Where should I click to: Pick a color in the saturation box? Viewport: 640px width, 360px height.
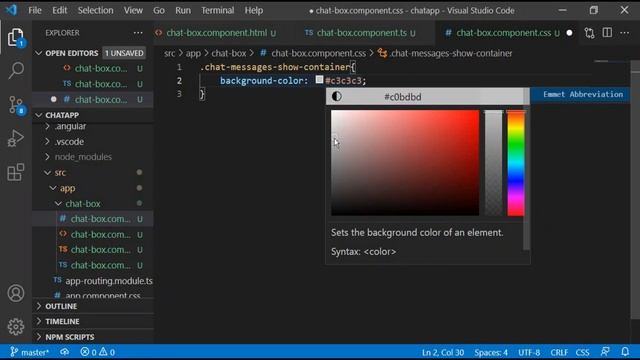tap(405, 162)
